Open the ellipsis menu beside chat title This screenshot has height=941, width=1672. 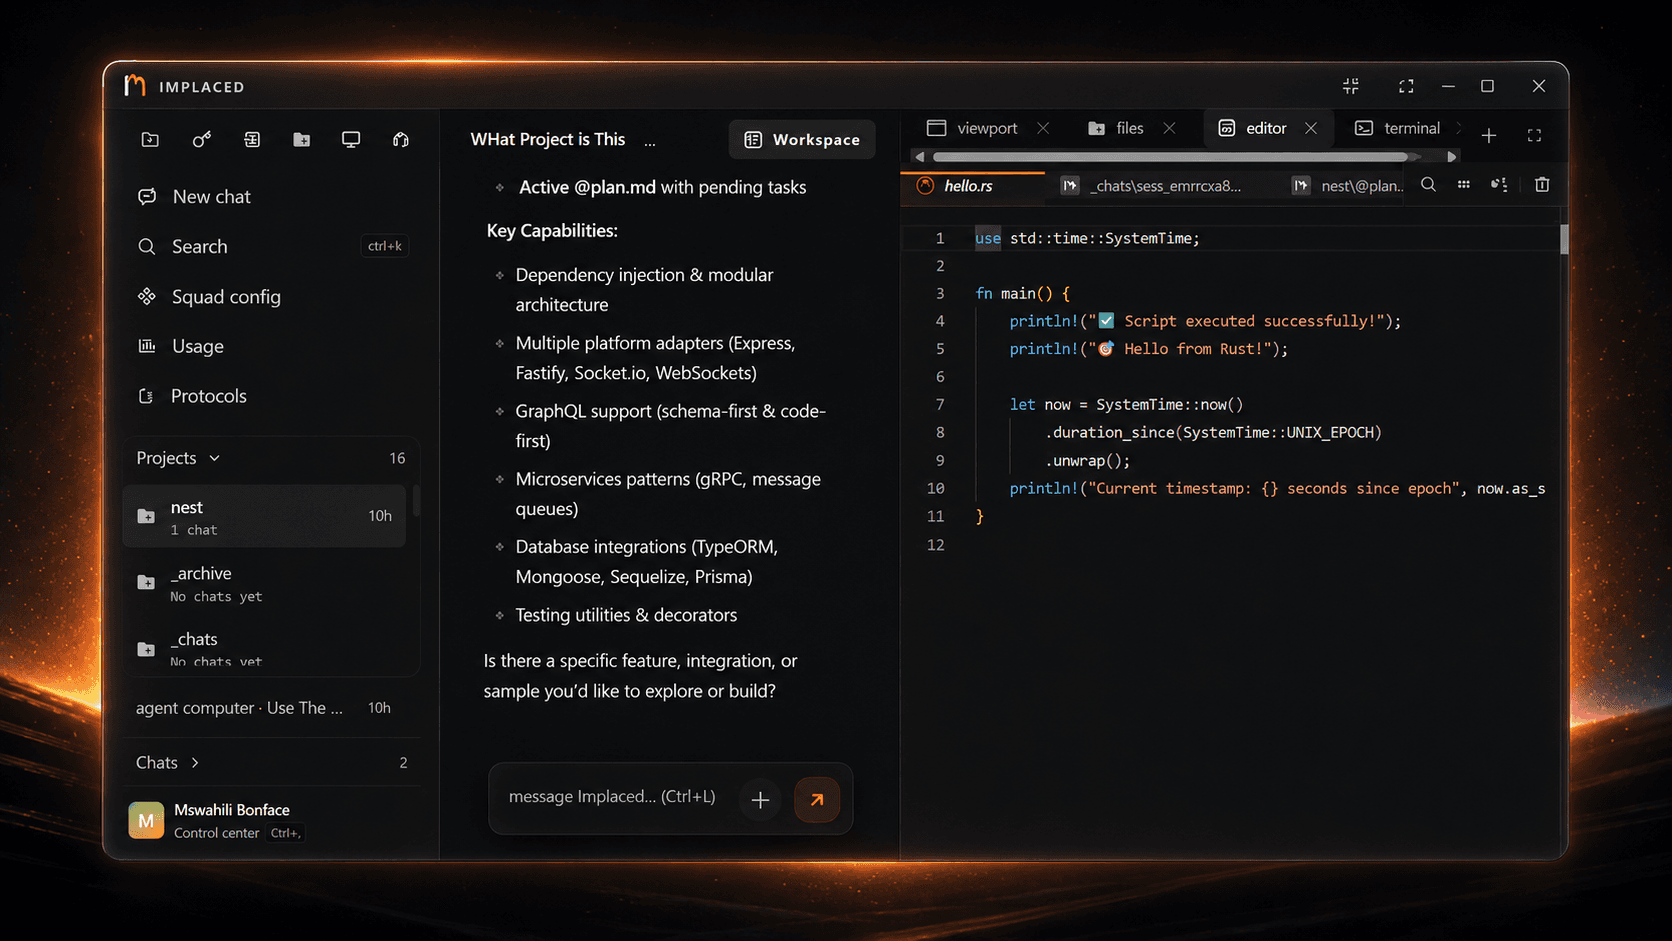pos(650,141)
